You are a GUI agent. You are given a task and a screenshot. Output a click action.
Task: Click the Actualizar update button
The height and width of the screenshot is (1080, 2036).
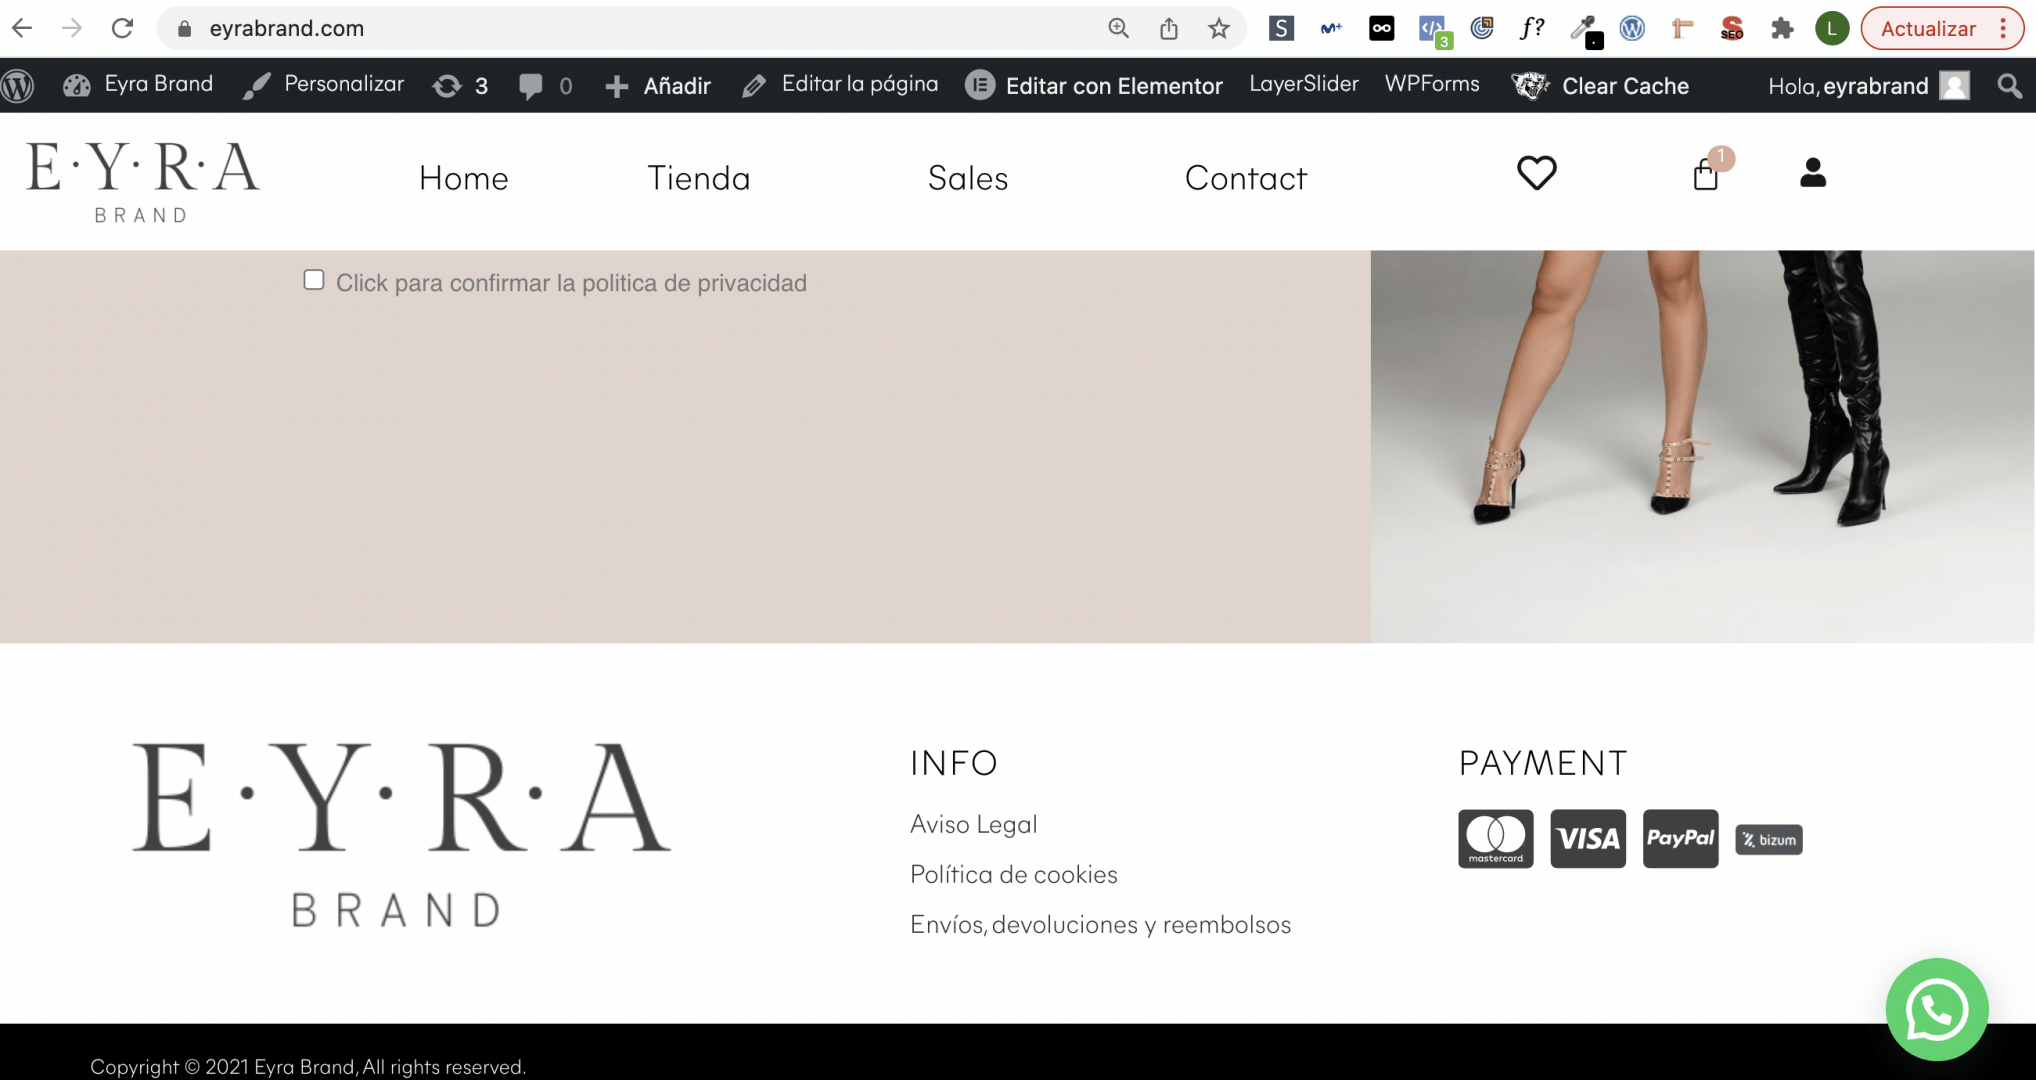pyautogui.click(x=1928, y=28)
